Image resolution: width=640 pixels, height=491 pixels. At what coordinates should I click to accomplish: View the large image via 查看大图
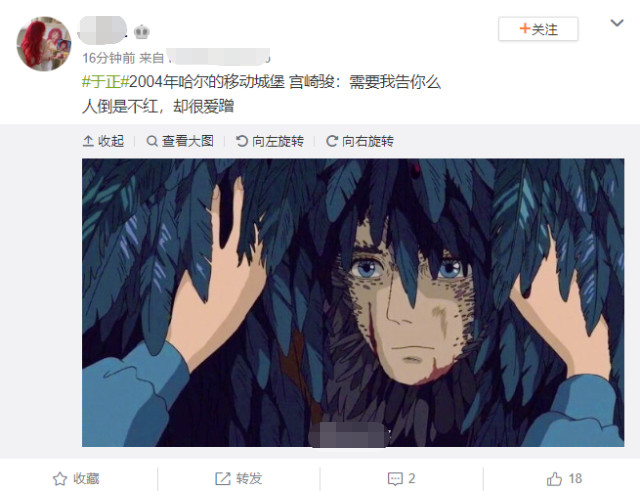coord(180,141)
